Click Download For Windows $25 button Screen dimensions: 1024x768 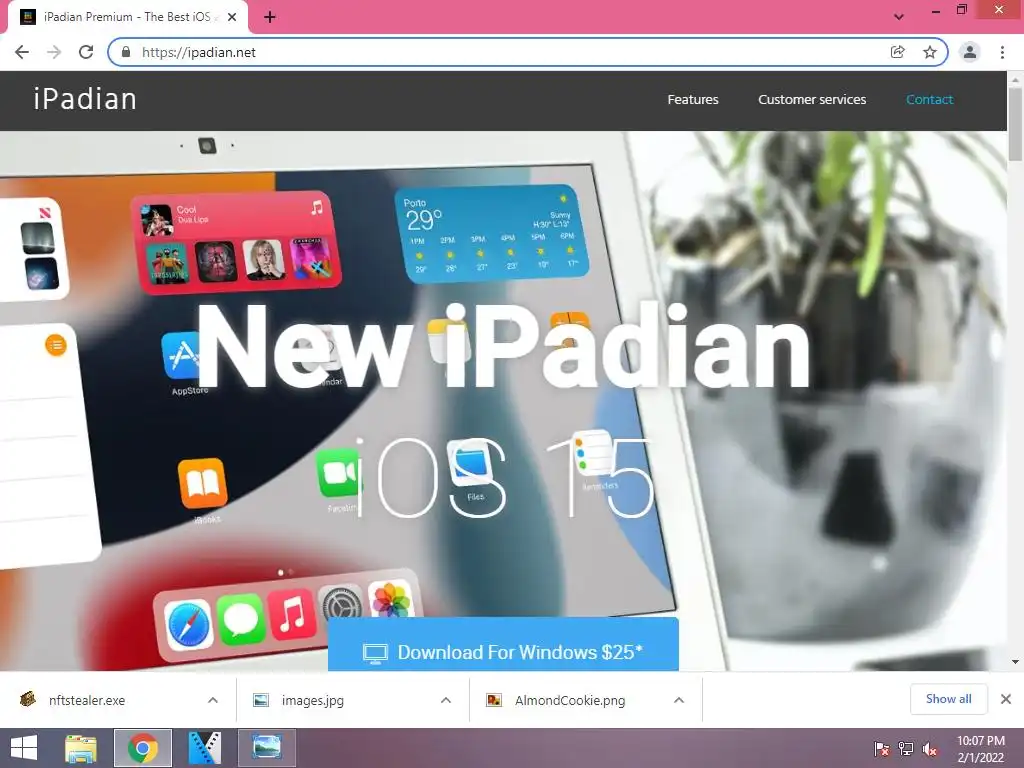pyautogui.click(x=503, y=645)
